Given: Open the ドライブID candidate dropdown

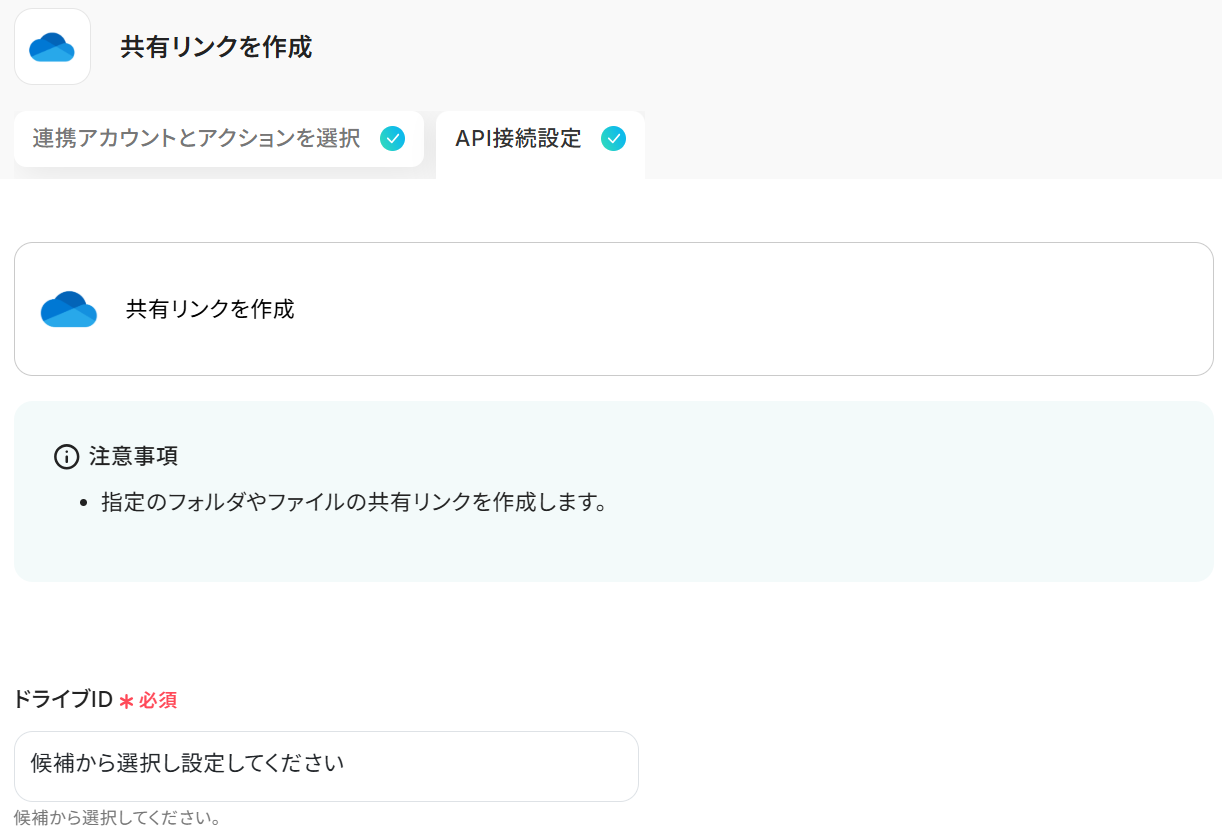Looking at the screenshot, I should pyautogui.click(x=326, y=766).
